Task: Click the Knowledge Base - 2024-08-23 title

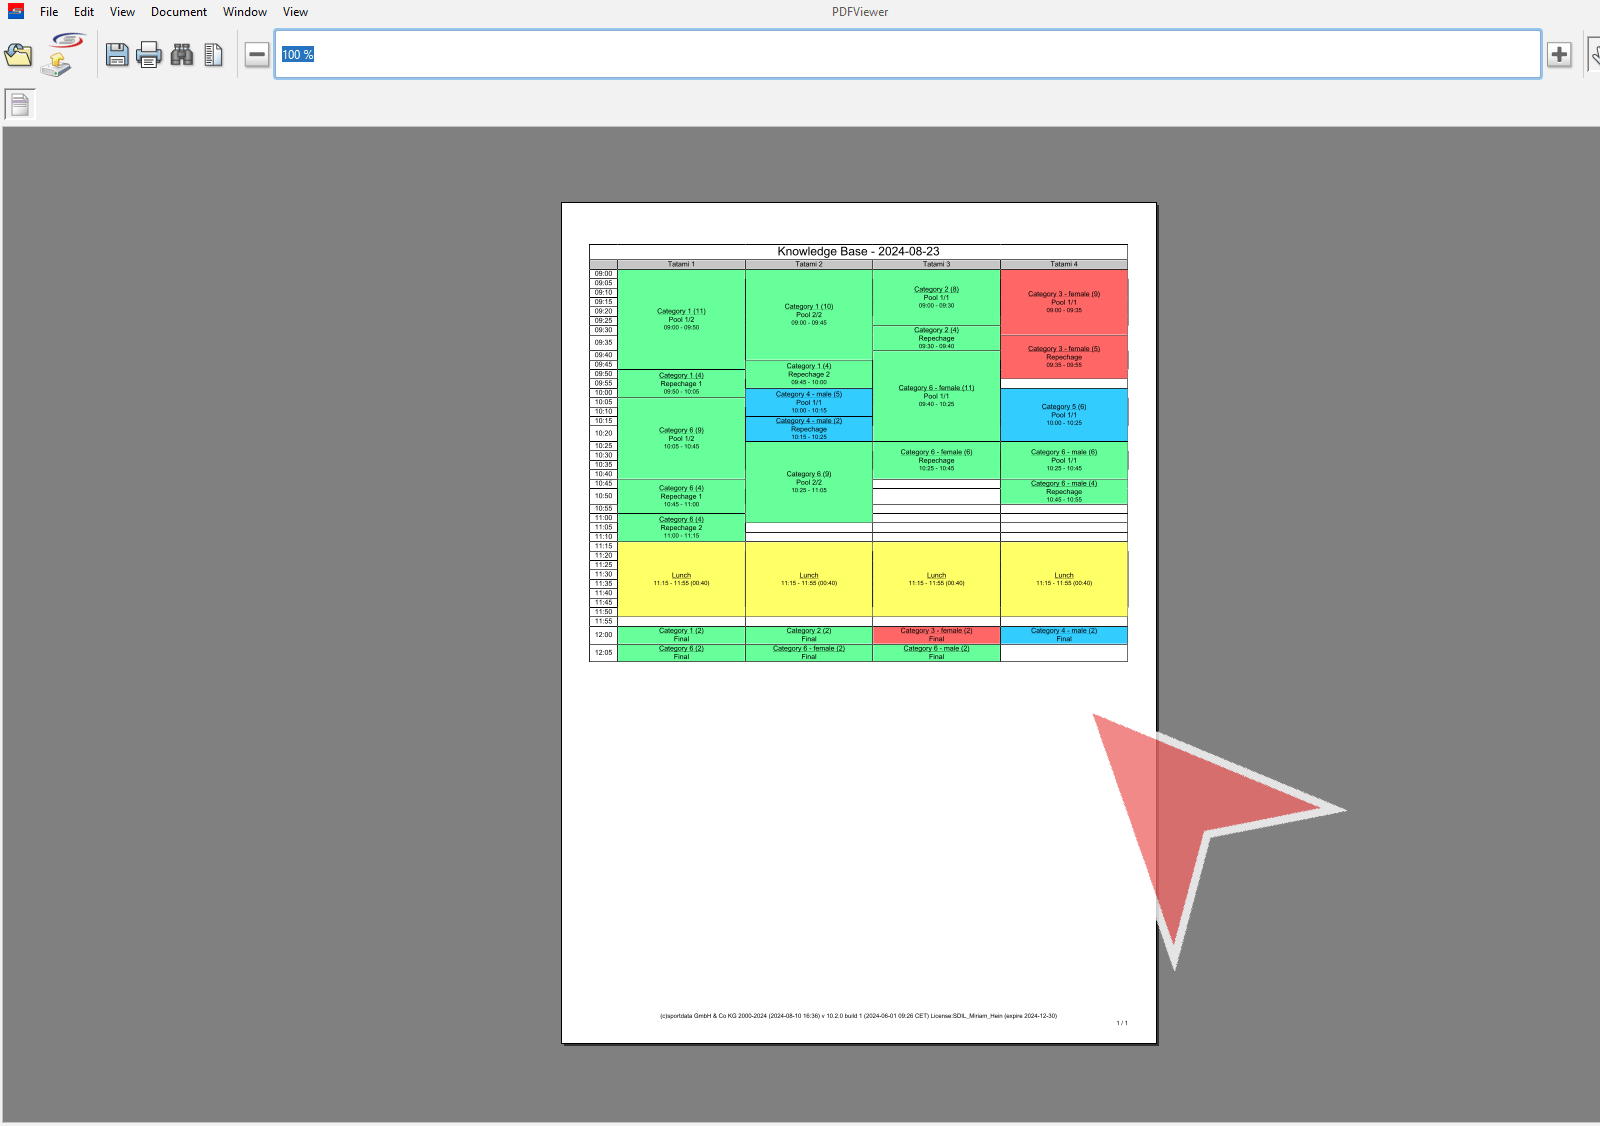Action: pyautogui.click(x=858, y=251)
